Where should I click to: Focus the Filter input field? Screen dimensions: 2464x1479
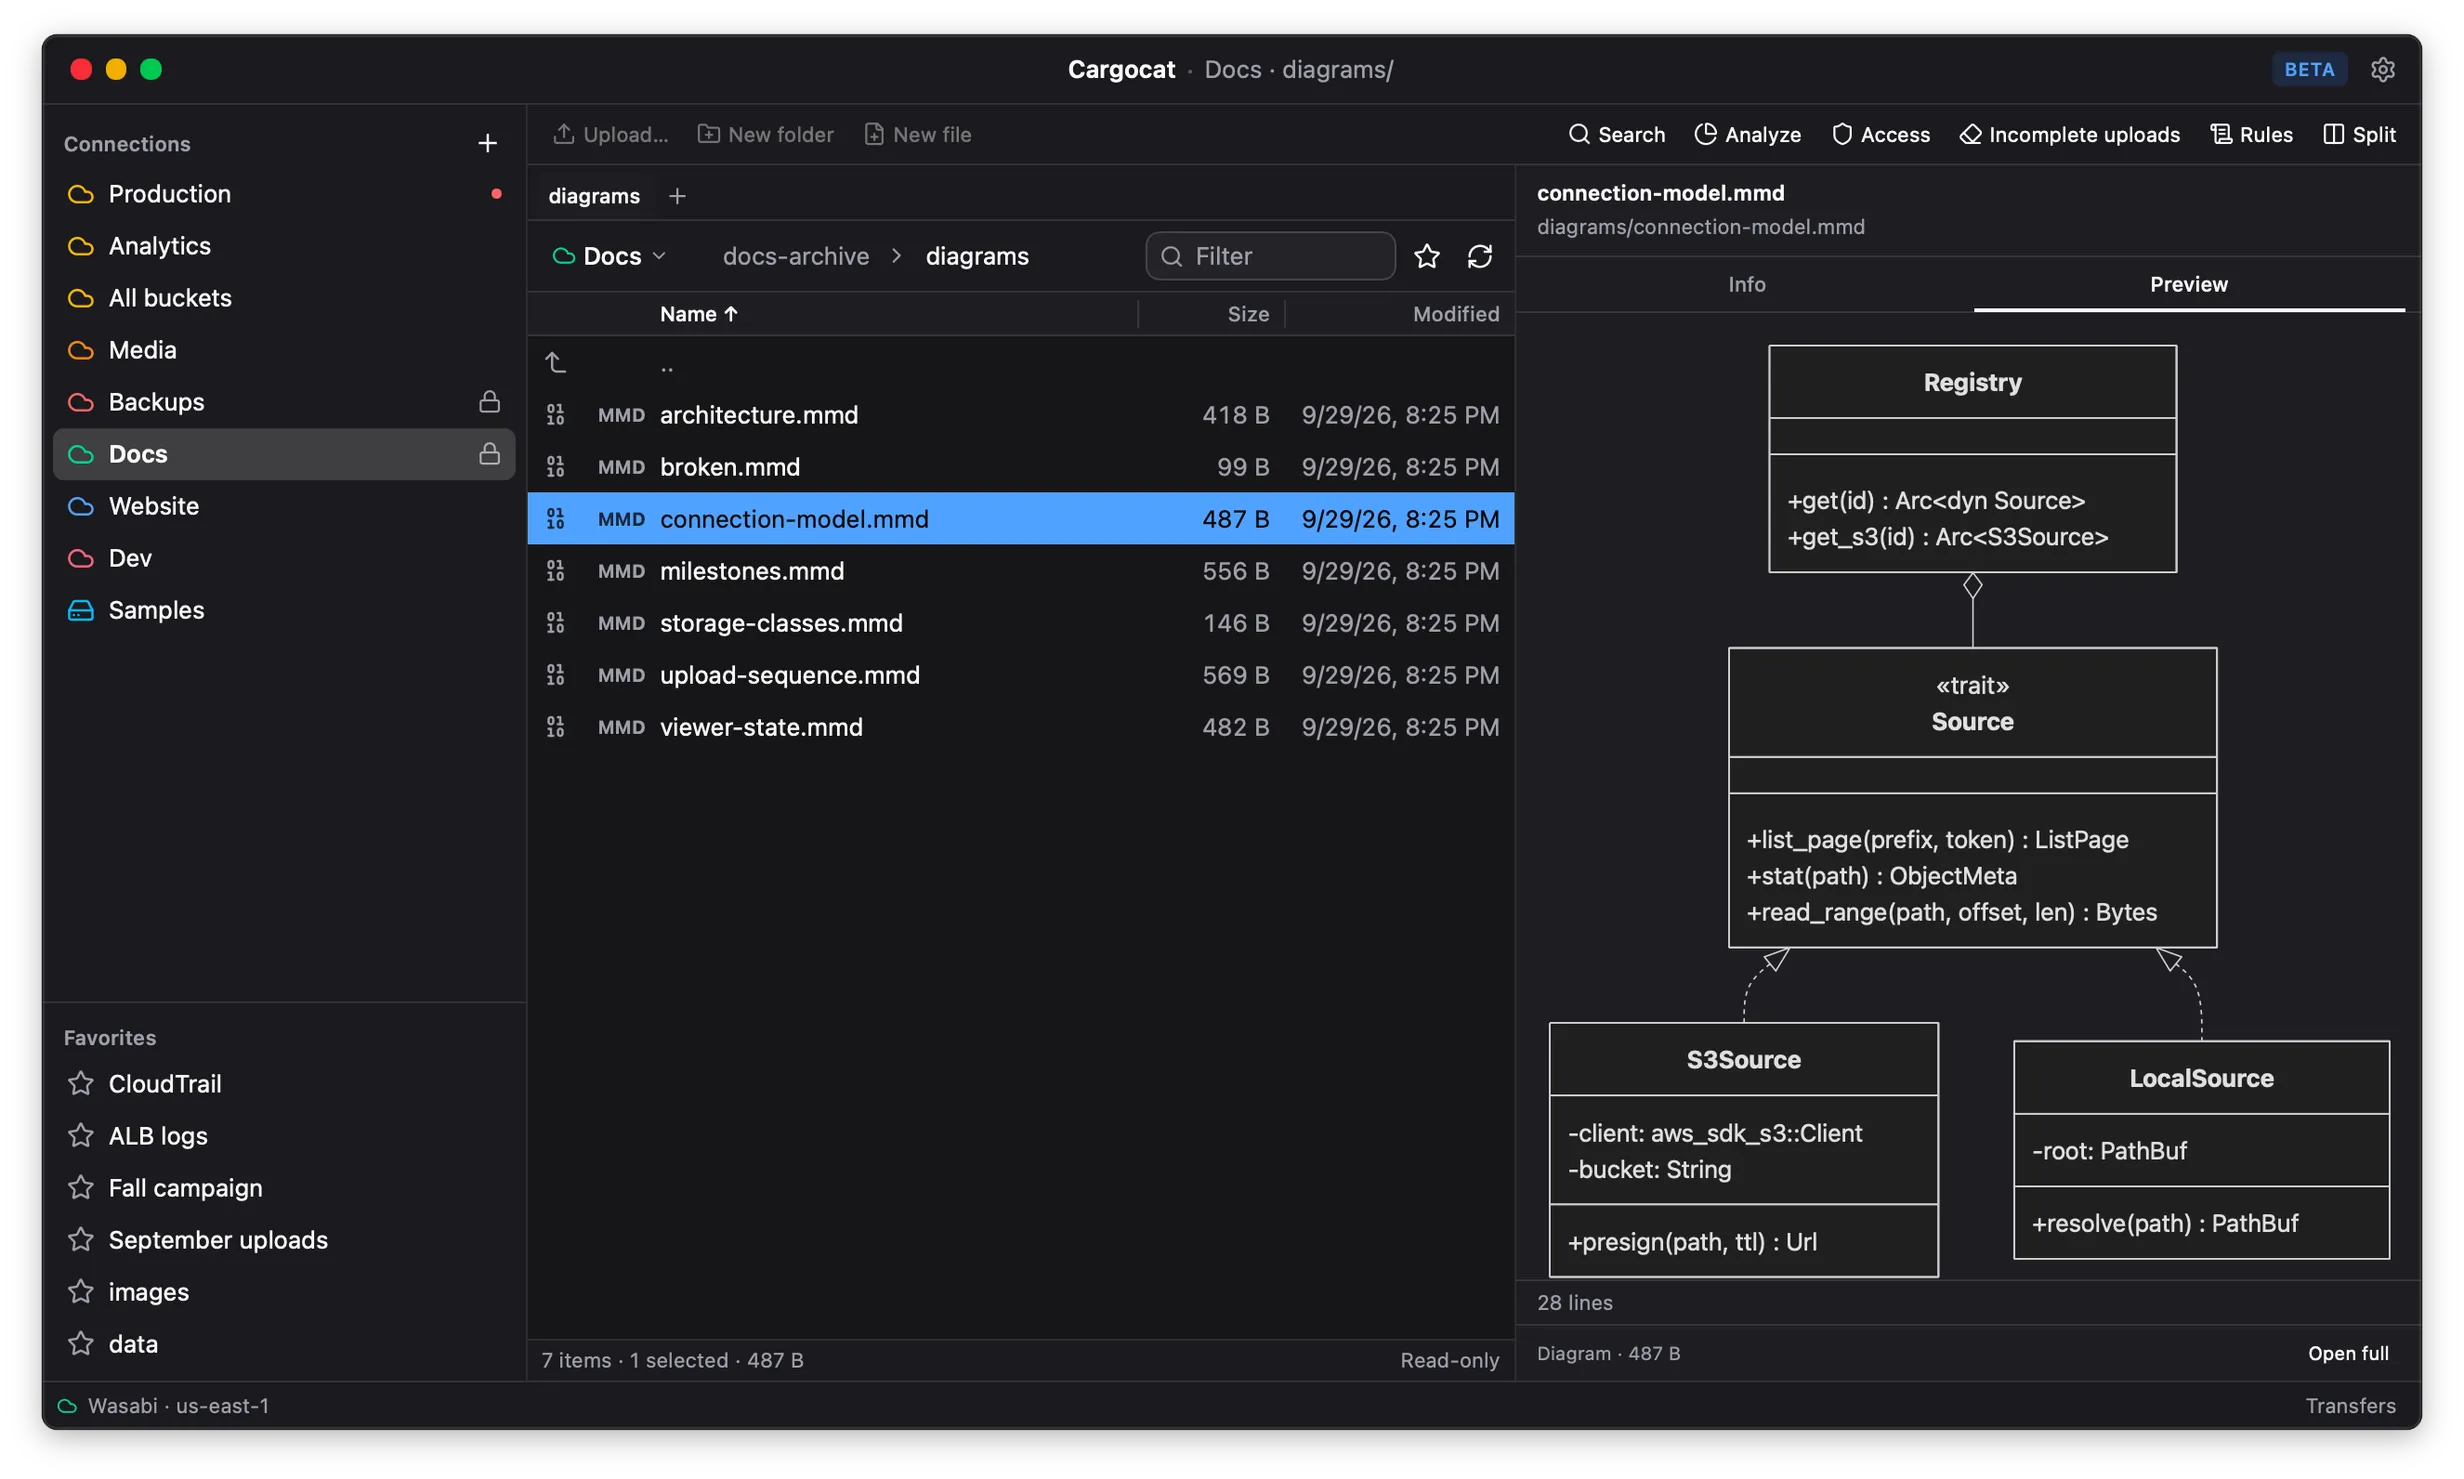point(1270,256)
